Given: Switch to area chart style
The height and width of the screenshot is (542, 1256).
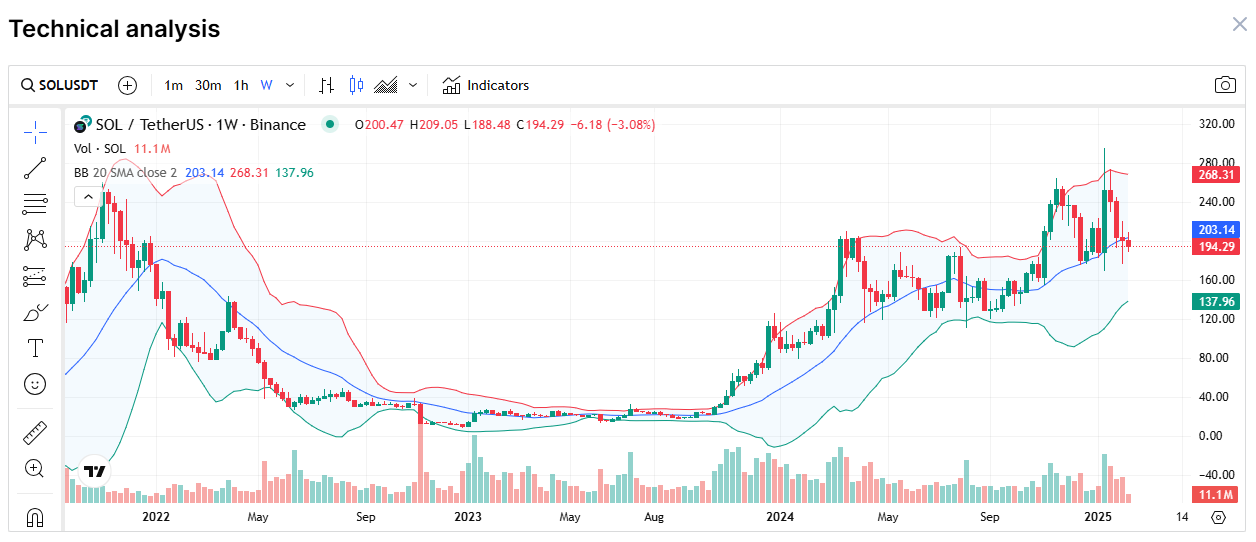Looking at the screenshot, I should pos(386,85).
